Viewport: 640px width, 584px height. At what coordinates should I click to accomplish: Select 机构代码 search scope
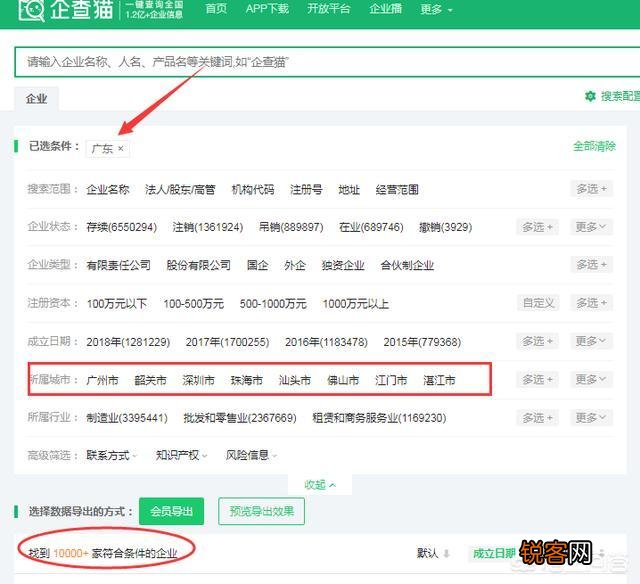[x=253, y=190]
